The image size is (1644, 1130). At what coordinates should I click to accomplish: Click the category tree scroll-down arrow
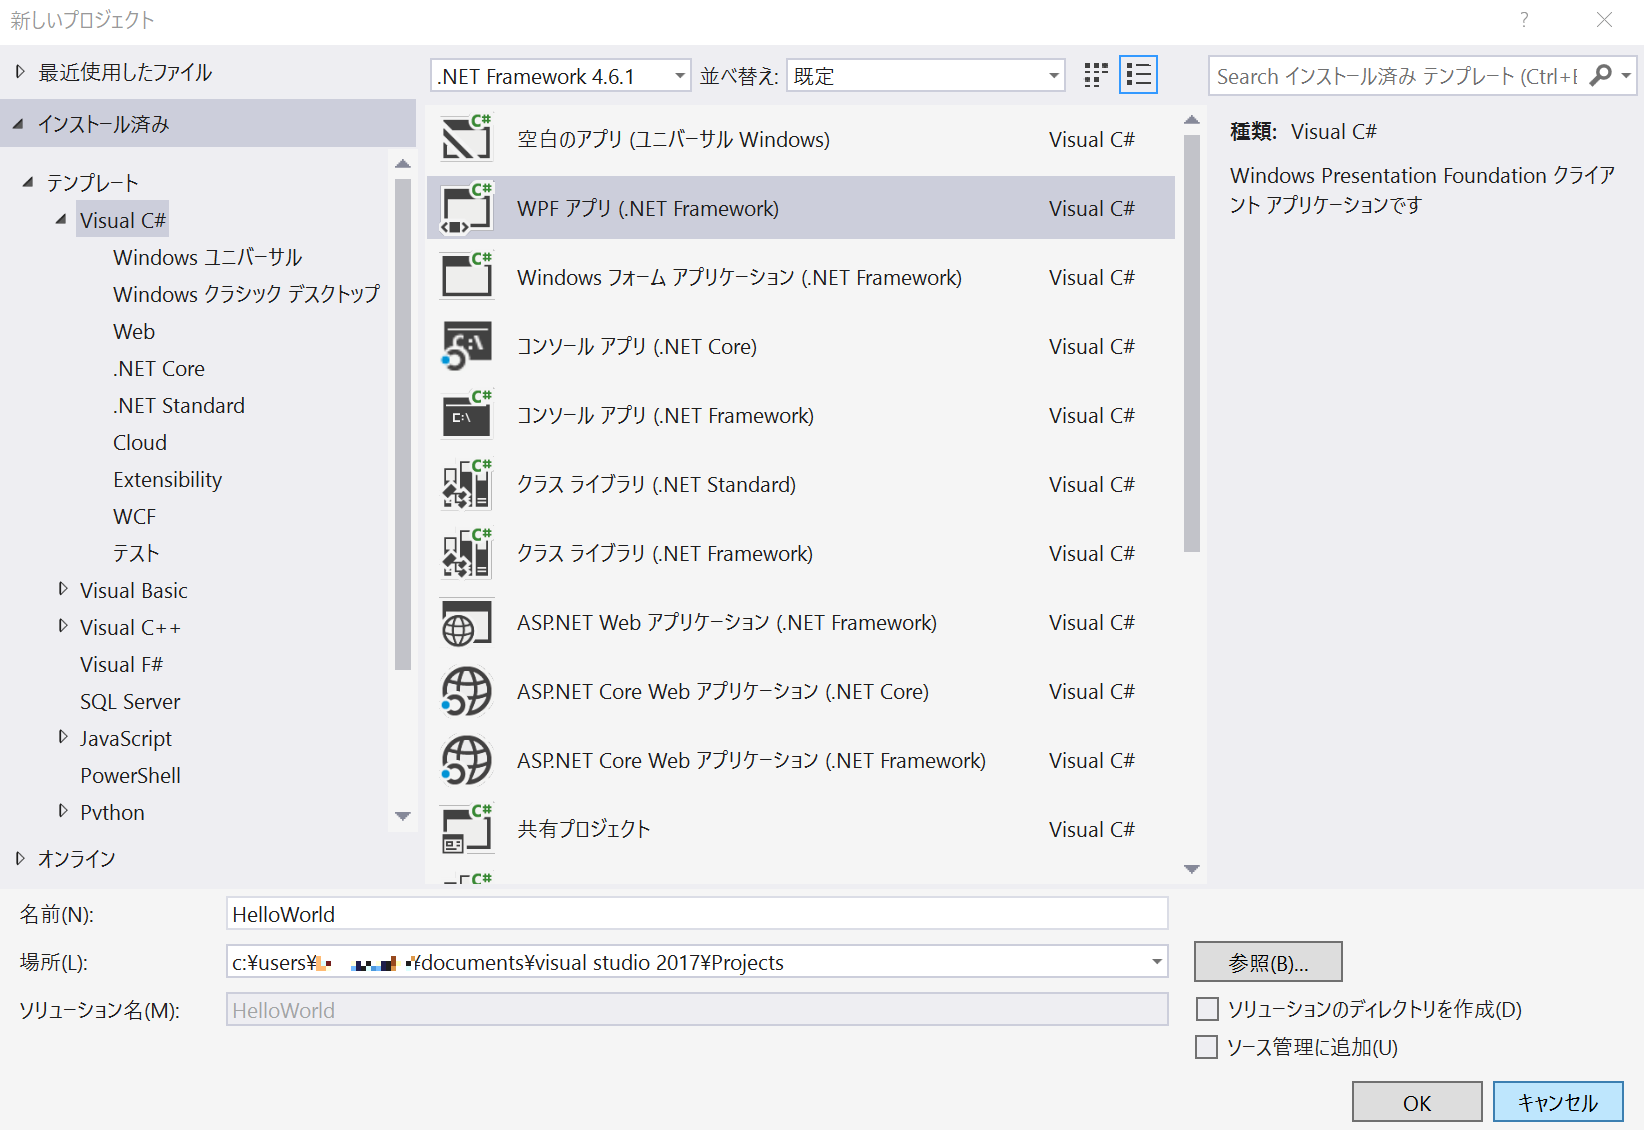pyautogui.click(x=403, y=816)
